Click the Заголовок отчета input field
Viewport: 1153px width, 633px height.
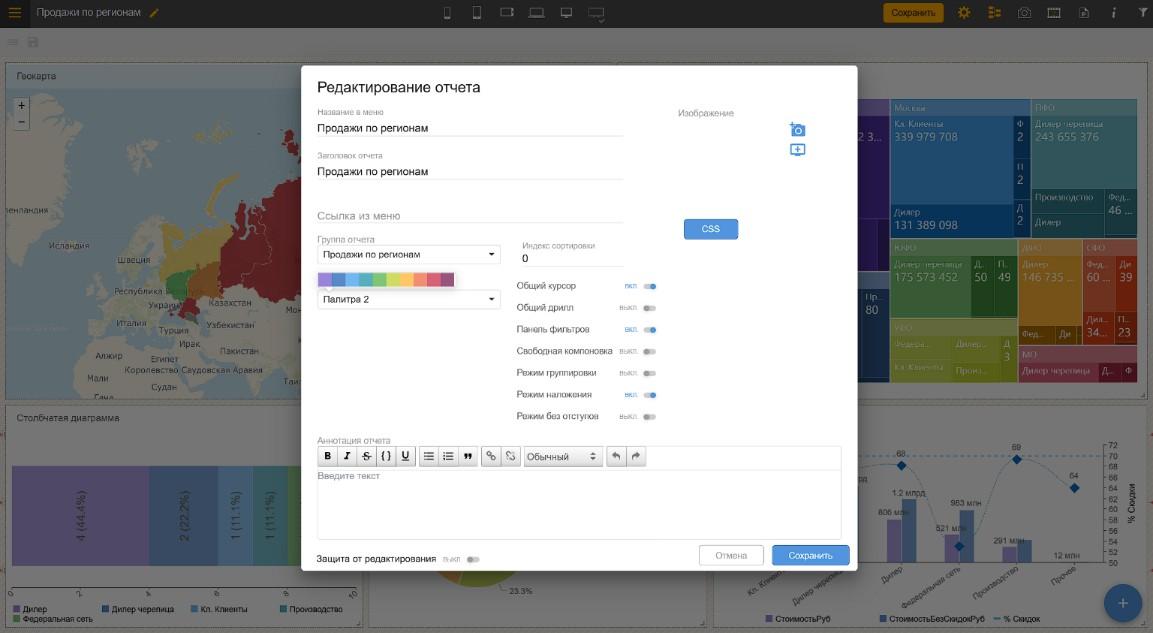(470, 171)
